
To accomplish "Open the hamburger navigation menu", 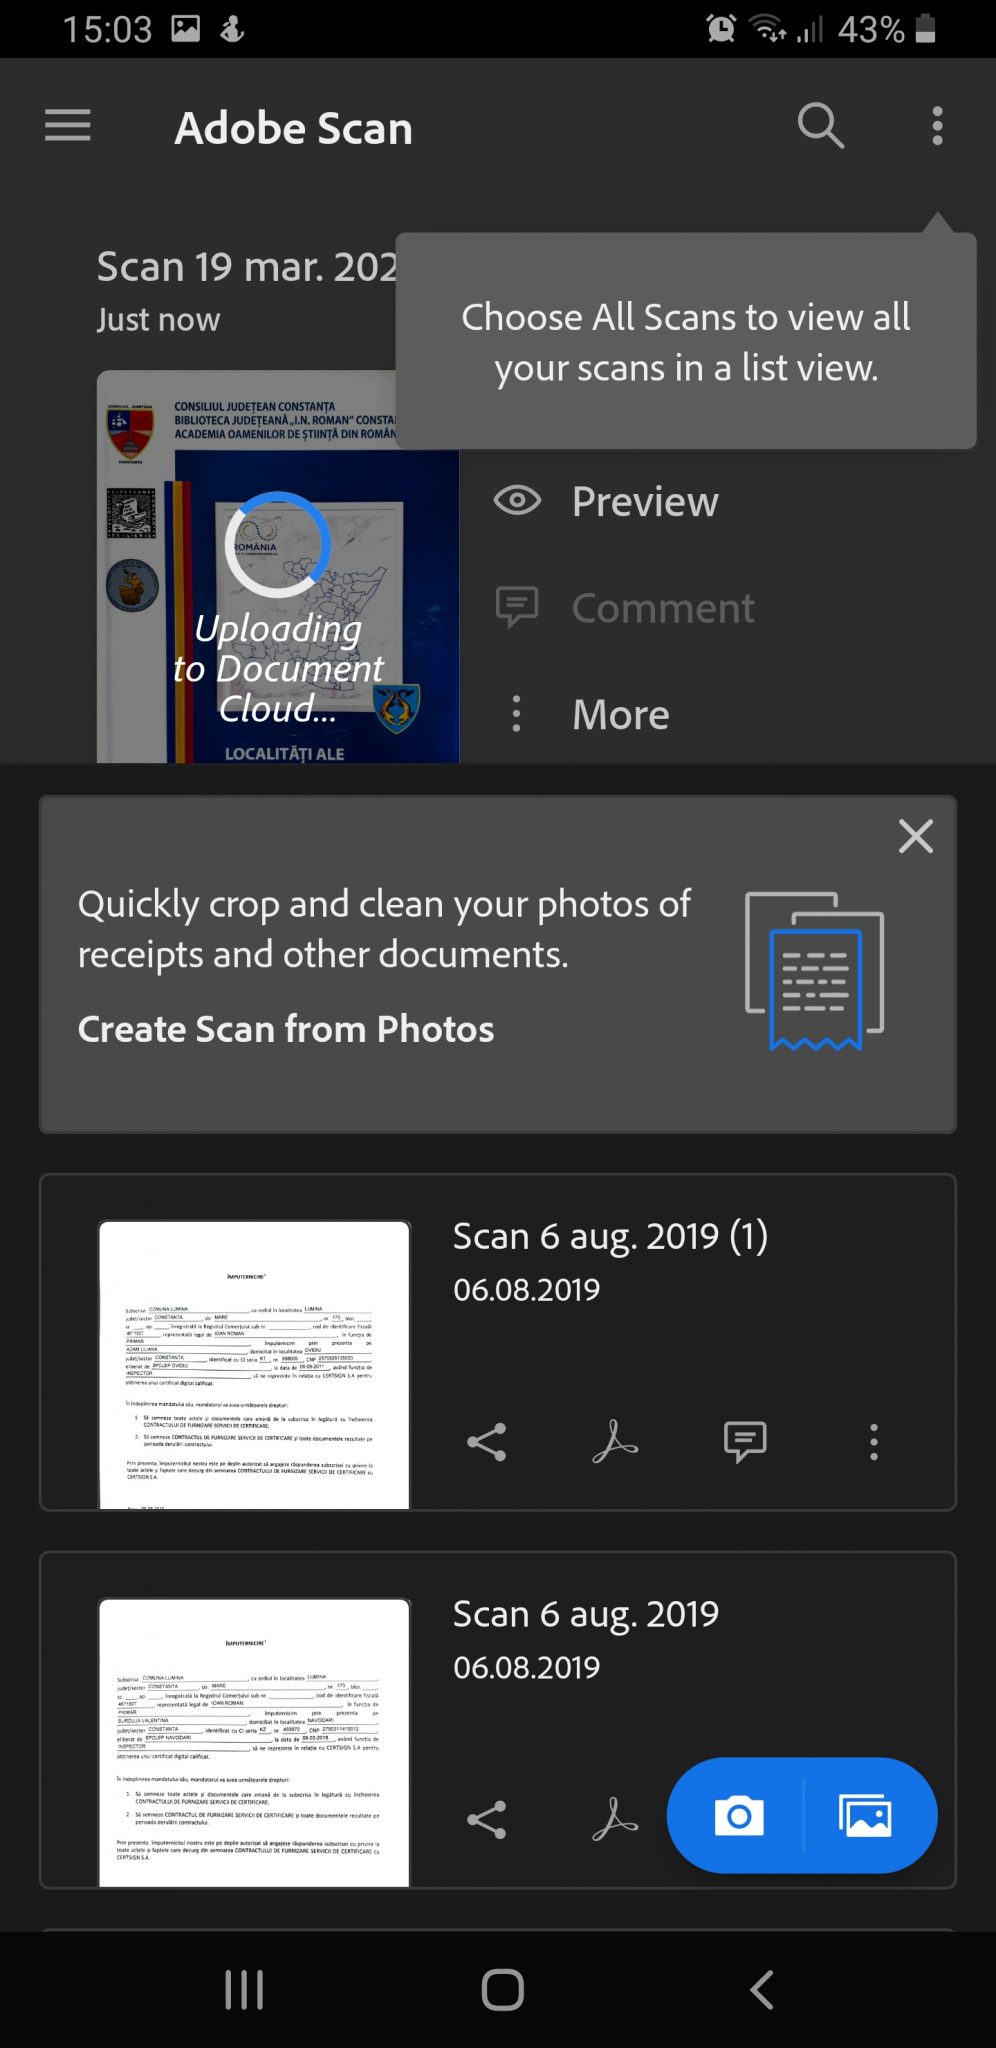I will (68, 126).
